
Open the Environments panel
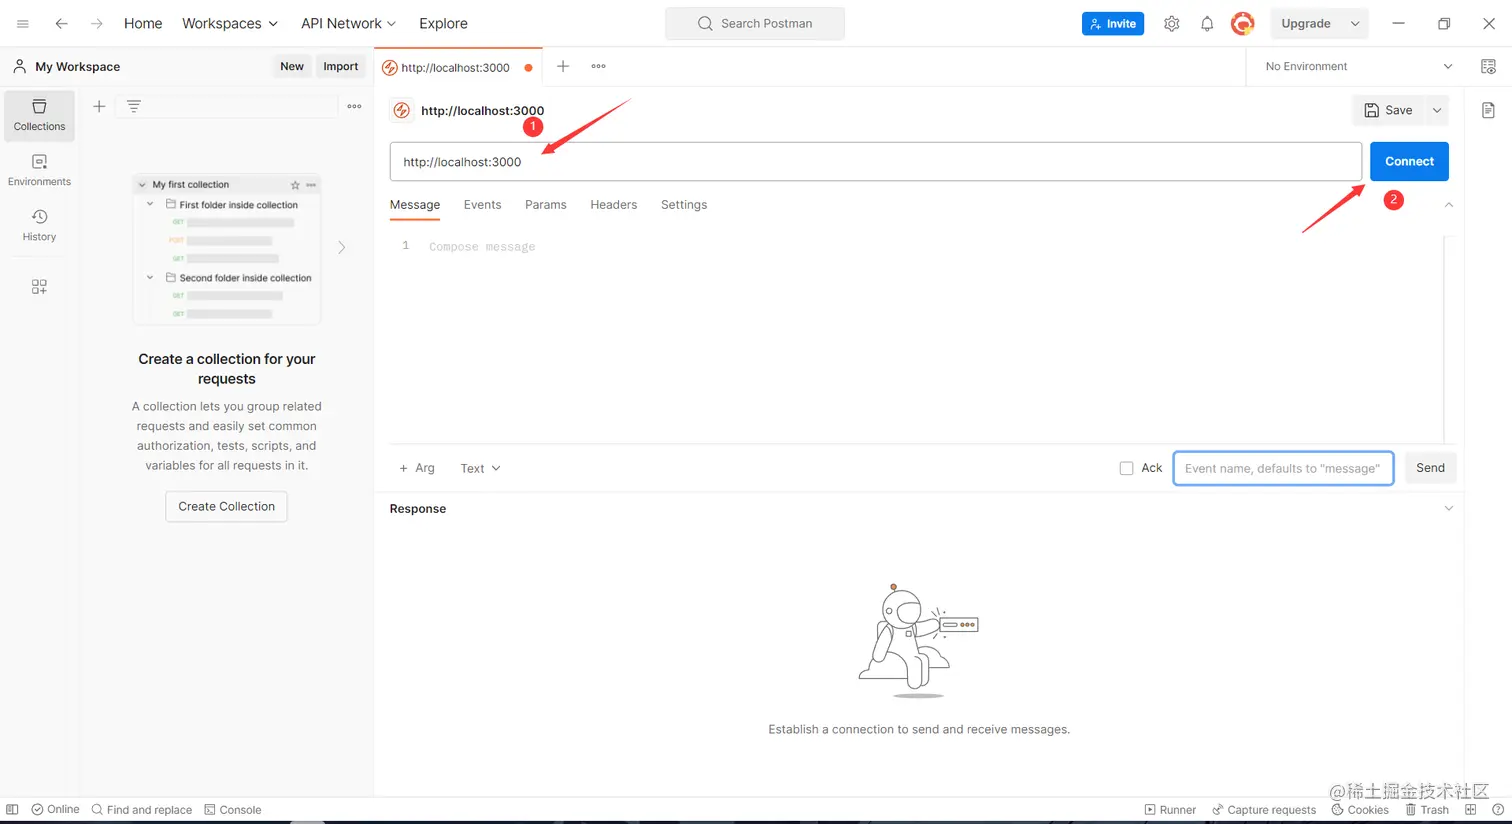39,170
